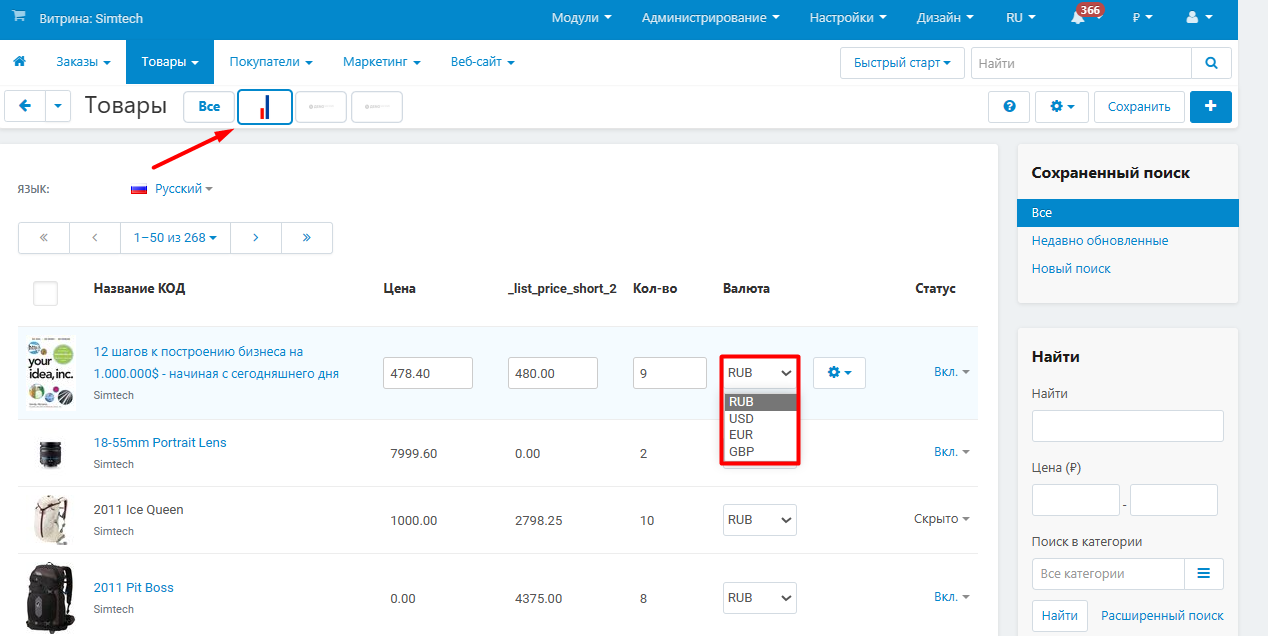Click the storefront cart icon near Витрина
Image resolution: width=1268 pixels, height=636 pixels.
pos(19,18)
